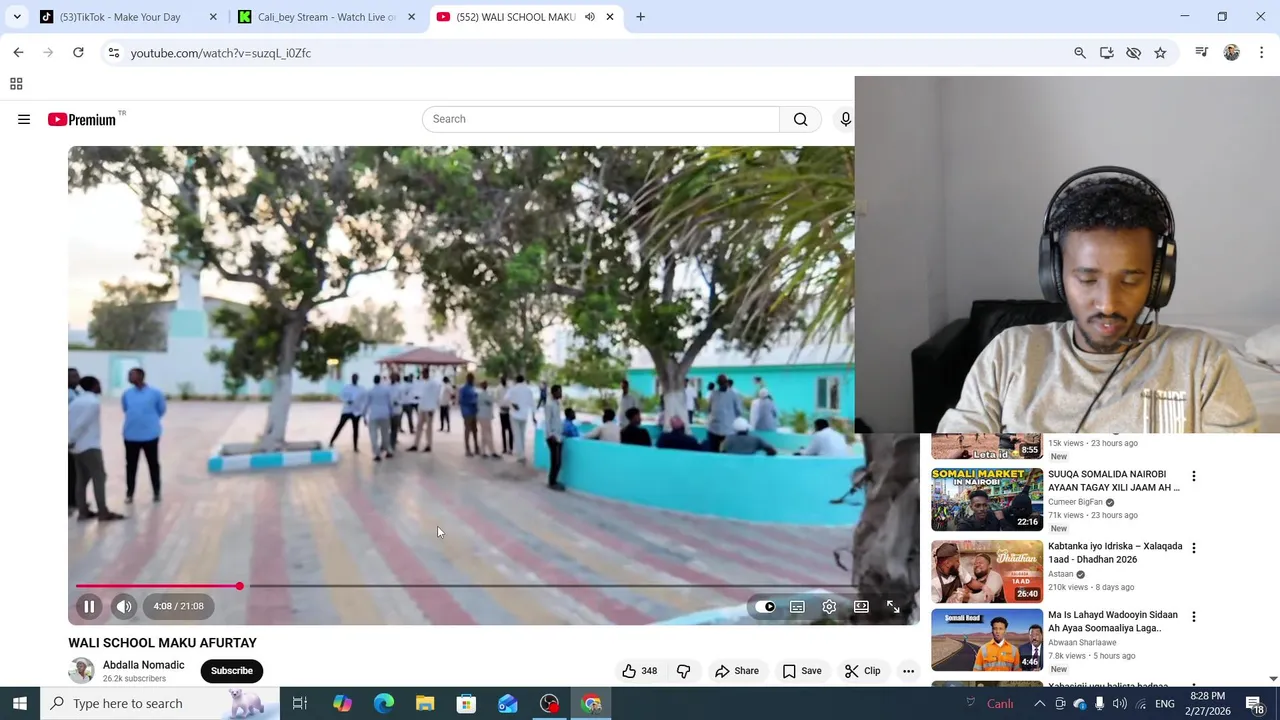Open options for SUUQA SOMALIDA NAIROBI video
Image resolution: width=1280 pixels, height=720 pixels.
pyautogui.click(x=1193, y=476)
